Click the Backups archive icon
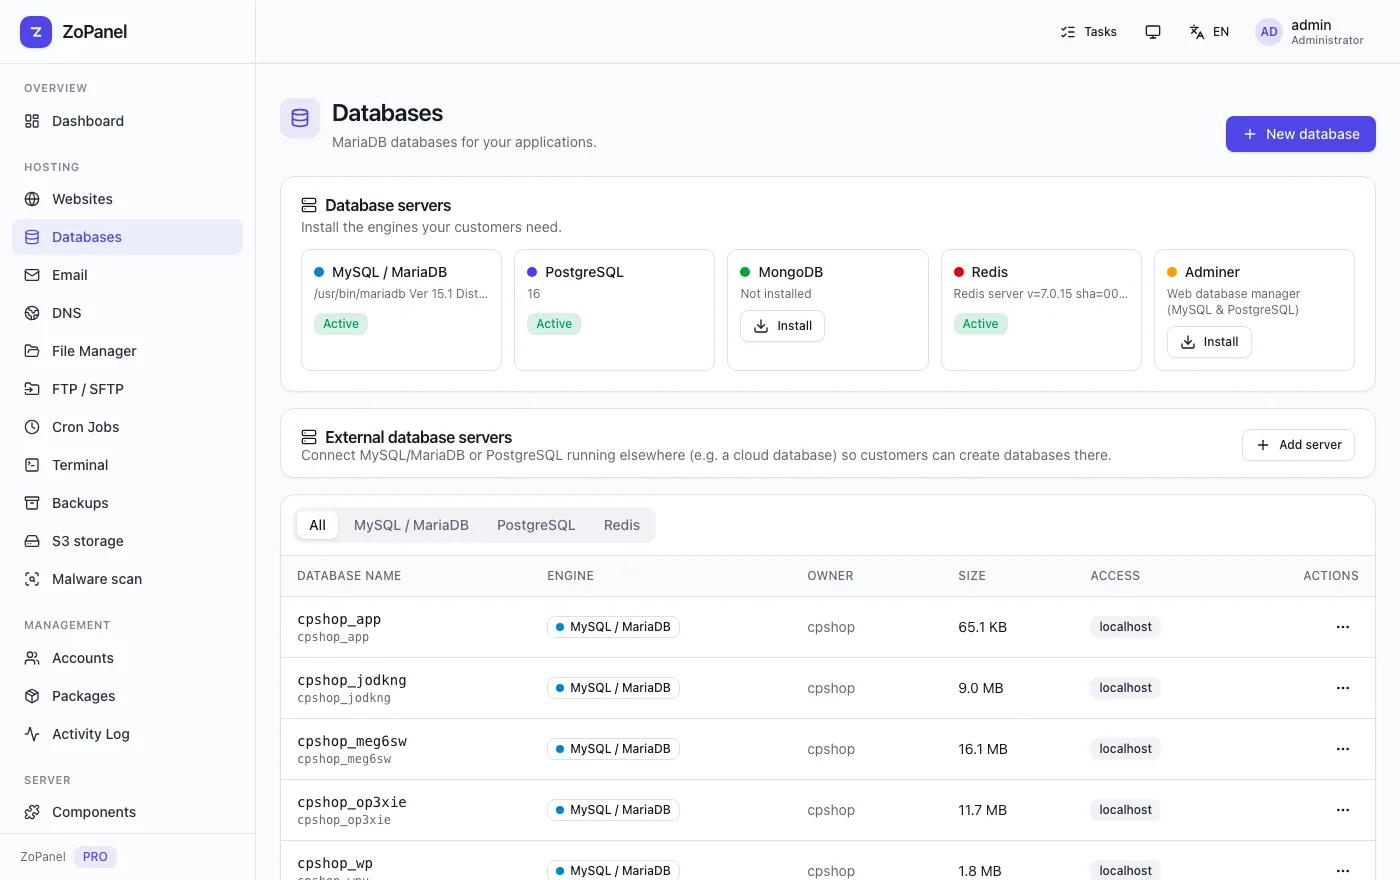Screen dimensions: 1400x880 coord(32,503)
